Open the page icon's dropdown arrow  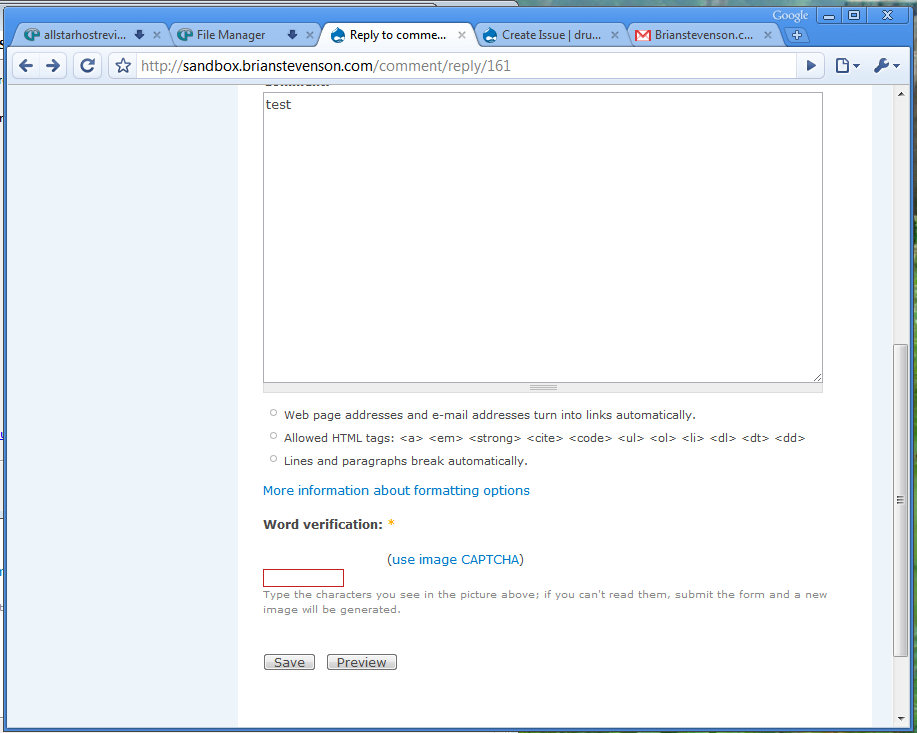point(855,65)
